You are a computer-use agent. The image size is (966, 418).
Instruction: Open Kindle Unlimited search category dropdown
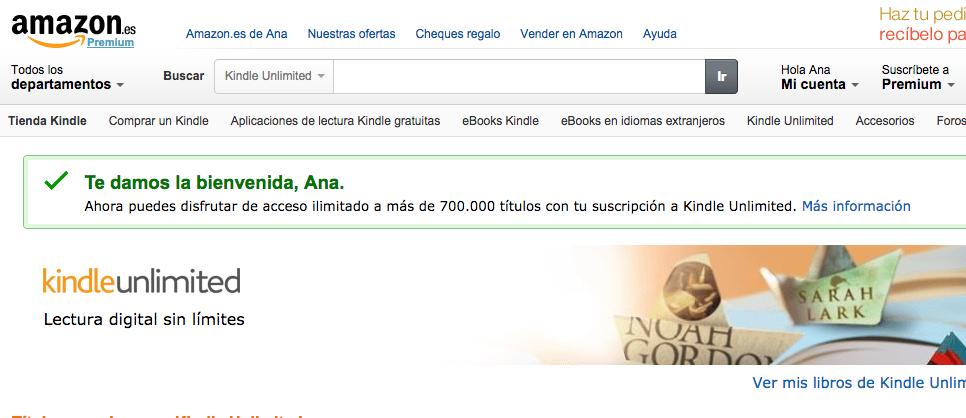(274, 76)
